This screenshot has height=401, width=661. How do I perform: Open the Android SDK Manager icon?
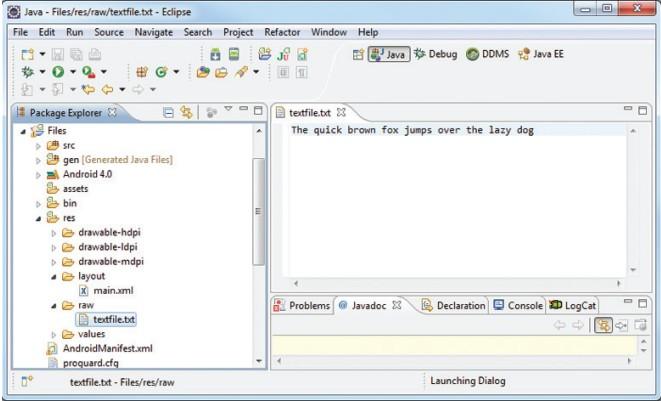(215, 54)
